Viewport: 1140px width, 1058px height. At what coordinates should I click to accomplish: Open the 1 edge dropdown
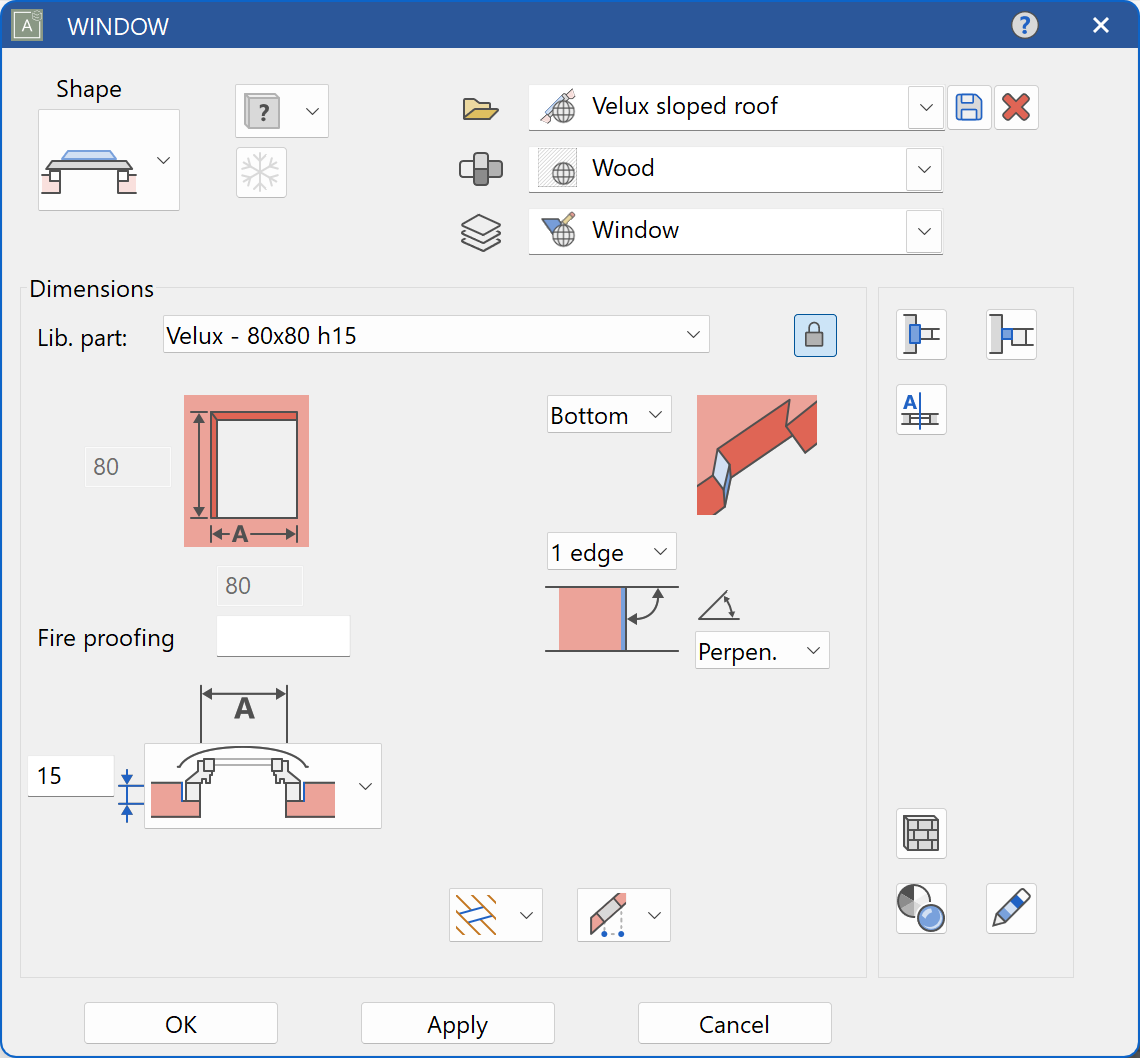point(611,551)
